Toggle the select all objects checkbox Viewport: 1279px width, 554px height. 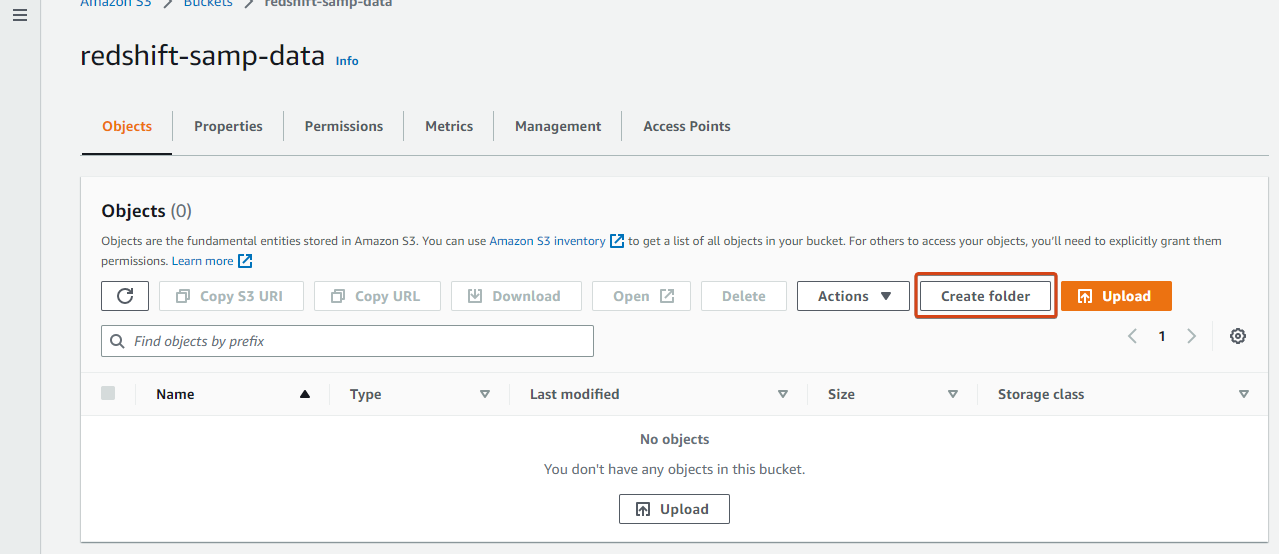(108, 393)
